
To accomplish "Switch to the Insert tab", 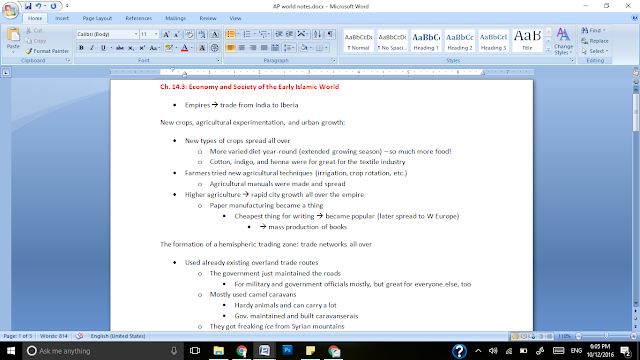I will tap(62, 18).
